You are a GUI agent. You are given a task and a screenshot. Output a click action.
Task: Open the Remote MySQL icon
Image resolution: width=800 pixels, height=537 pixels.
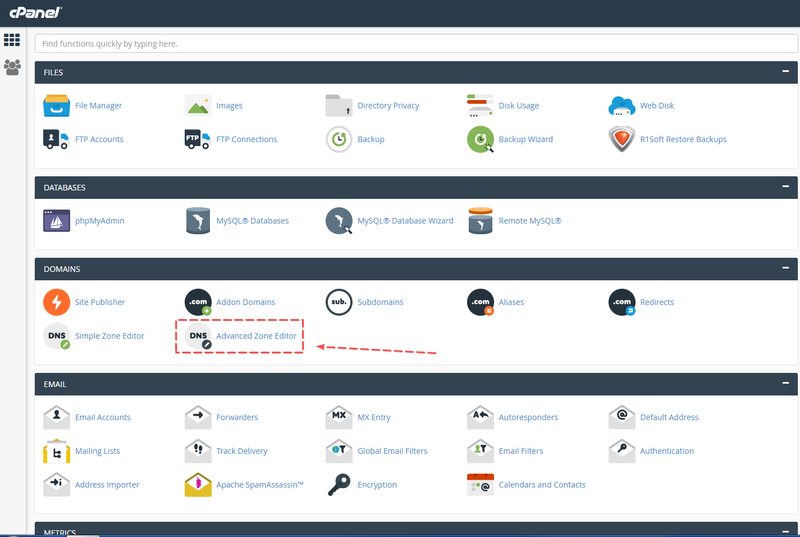480,221
